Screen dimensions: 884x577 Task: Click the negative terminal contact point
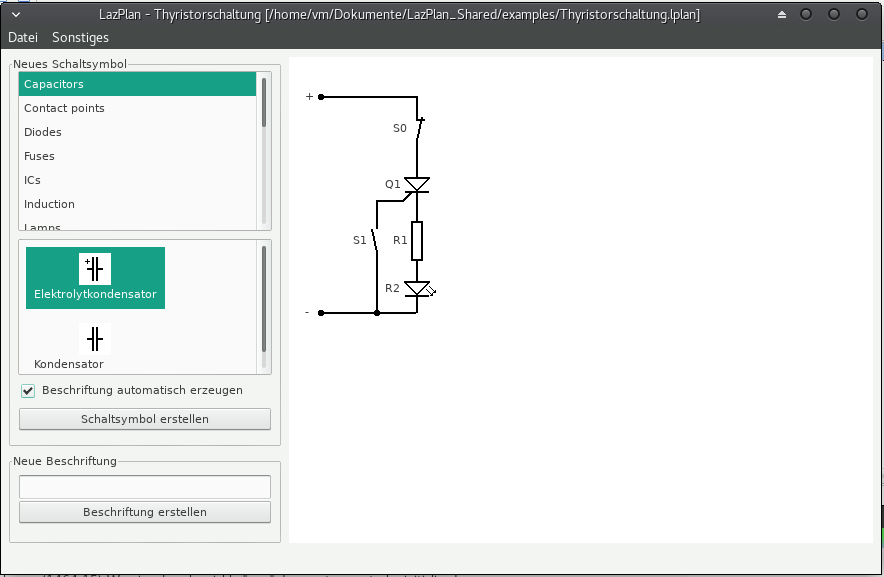(321, 313)
